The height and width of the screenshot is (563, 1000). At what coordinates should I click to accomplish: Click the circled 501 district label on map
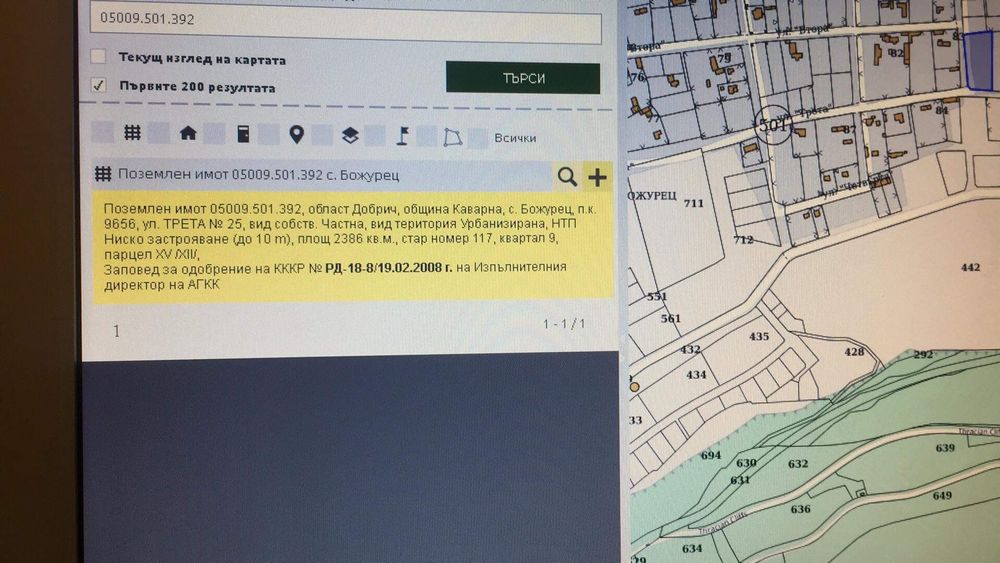[774, 124]
